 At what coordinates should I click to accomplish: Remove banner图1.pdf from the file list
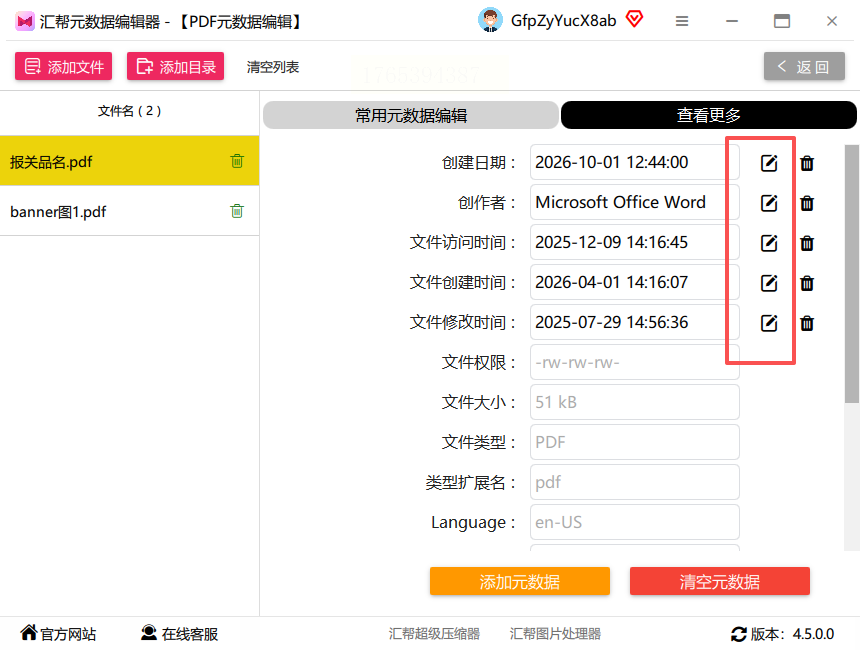(x=237, y=211)
